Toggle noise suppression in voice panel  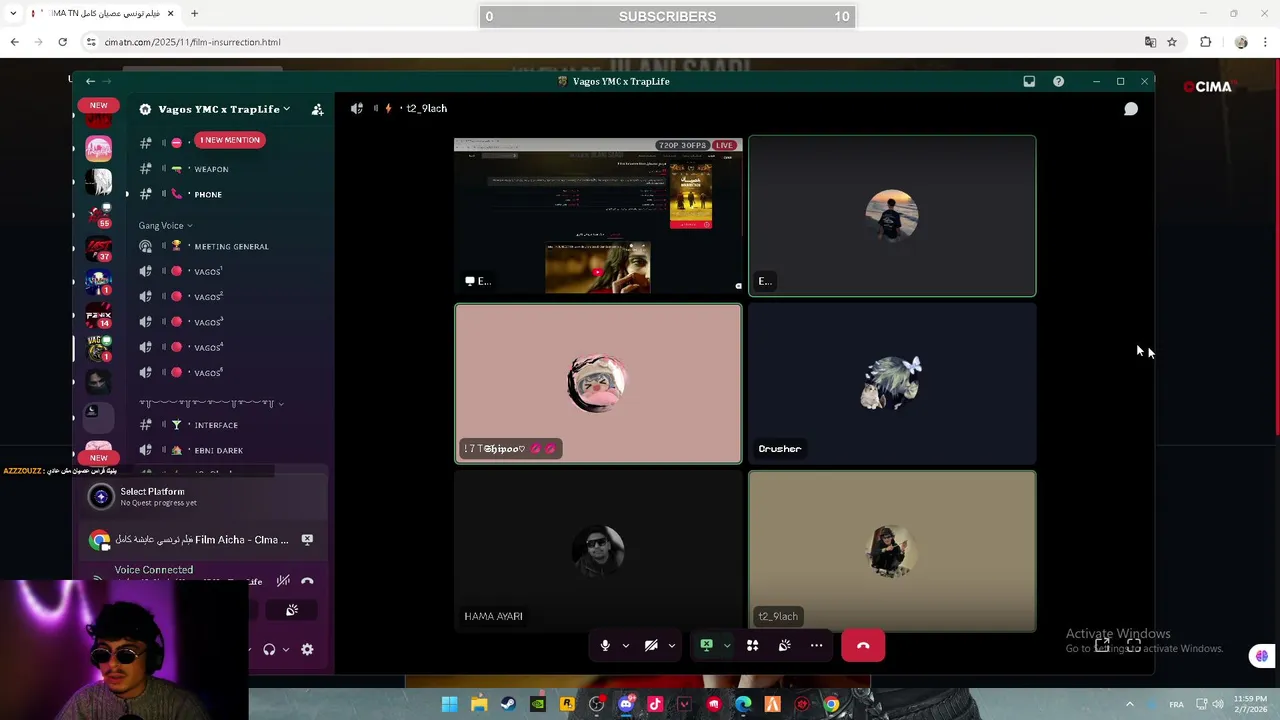[x=283, y=580]
